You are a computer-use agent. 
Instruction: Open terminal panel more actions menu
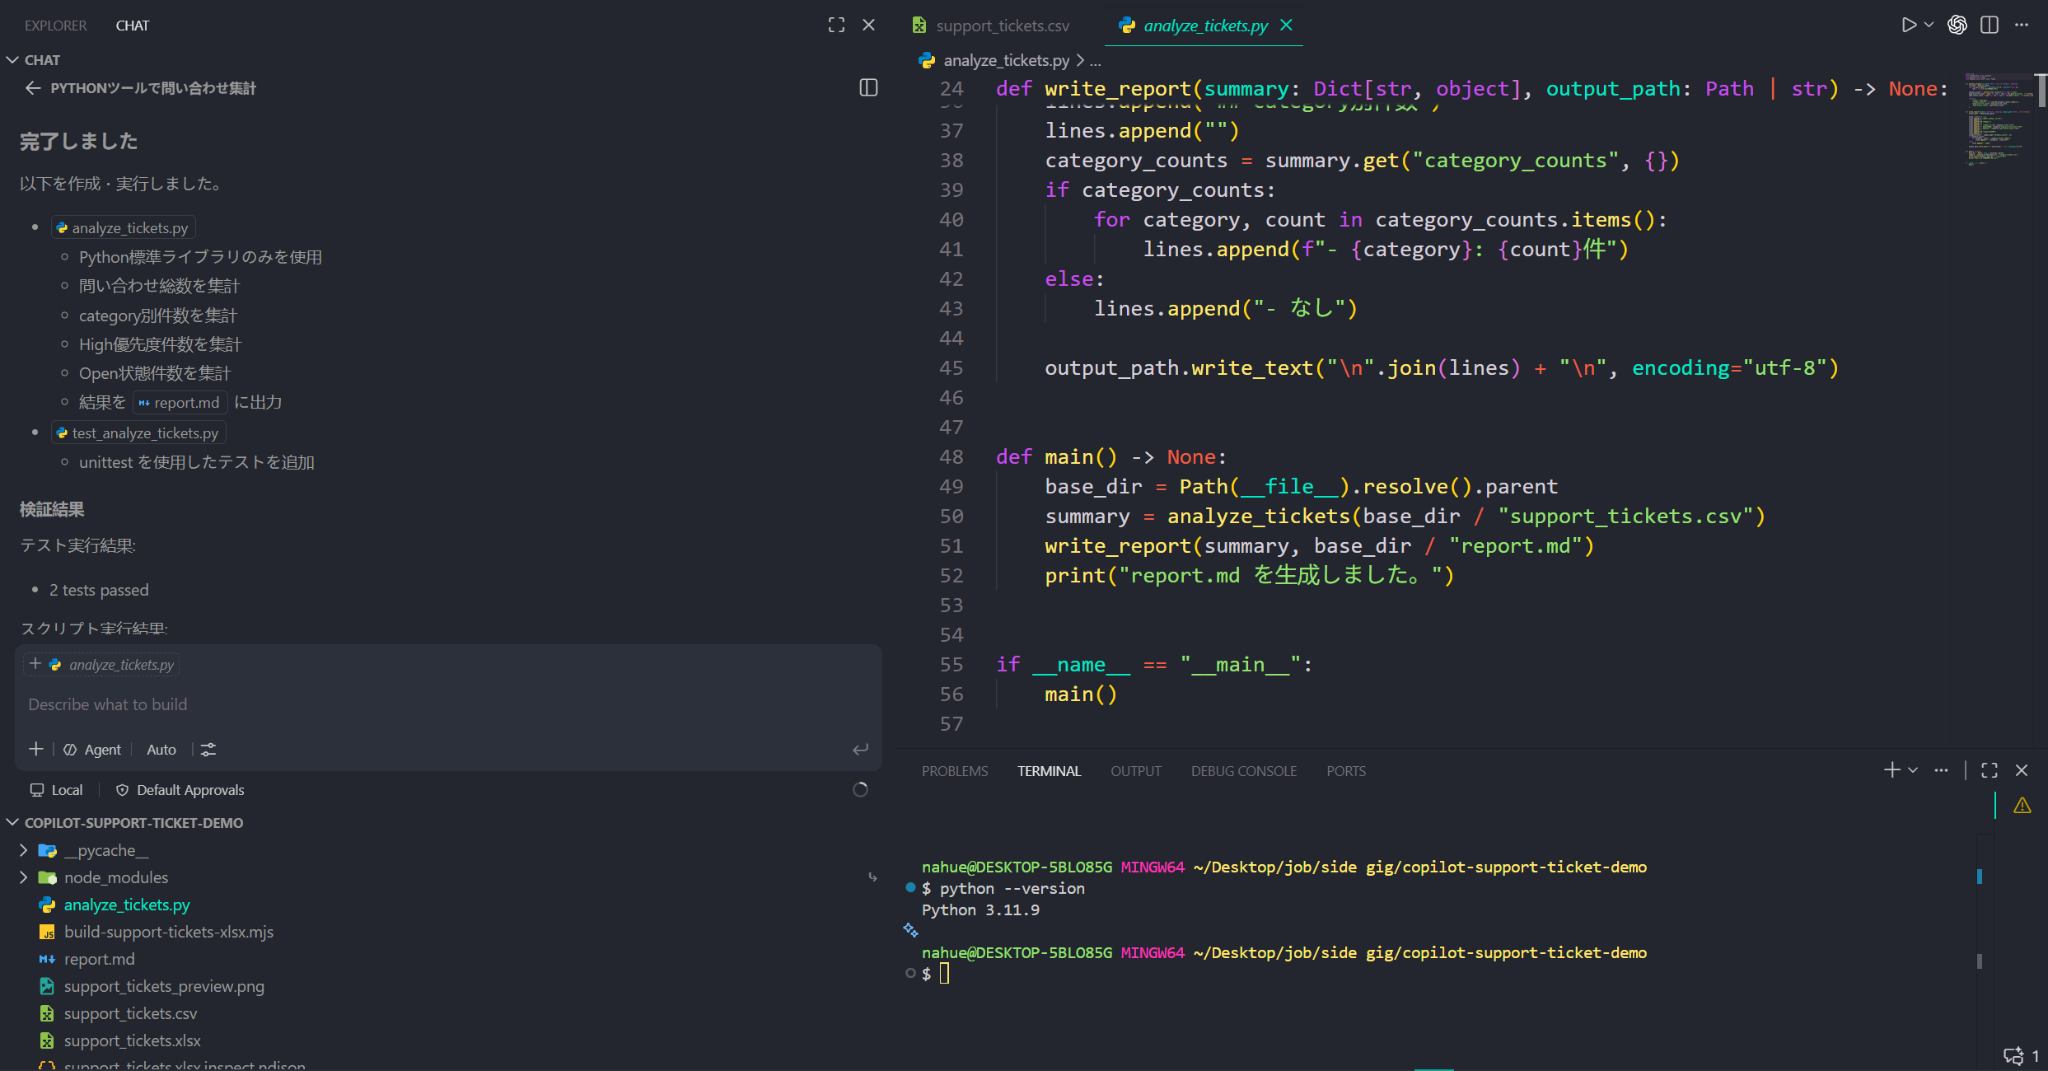click(x=1941, y=770)
